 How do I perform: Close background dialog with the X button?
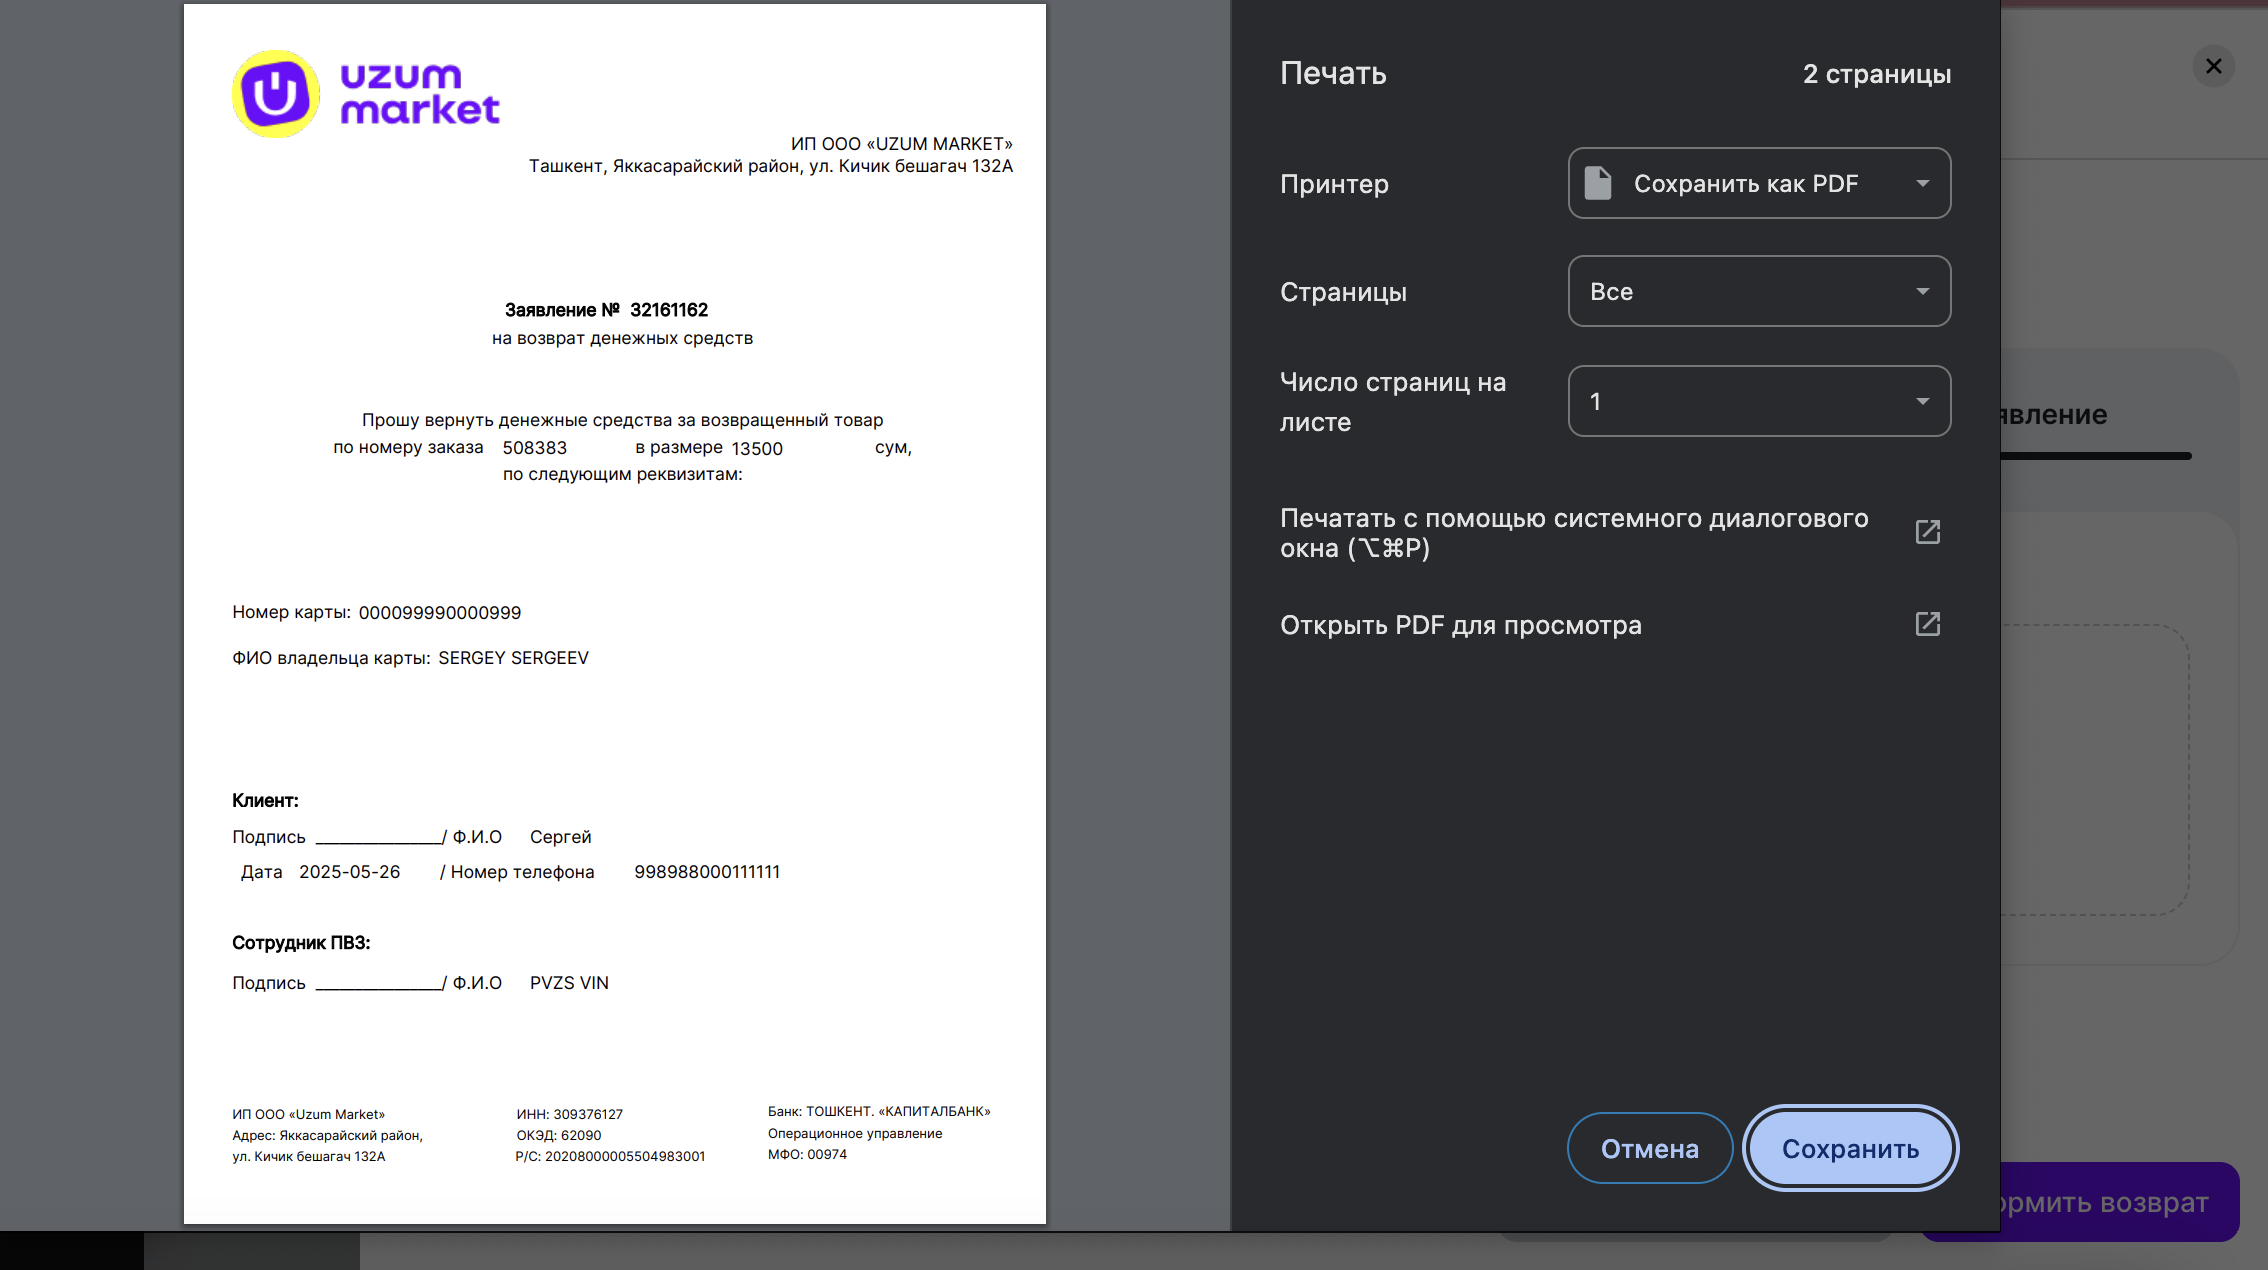pos(2213,66)
